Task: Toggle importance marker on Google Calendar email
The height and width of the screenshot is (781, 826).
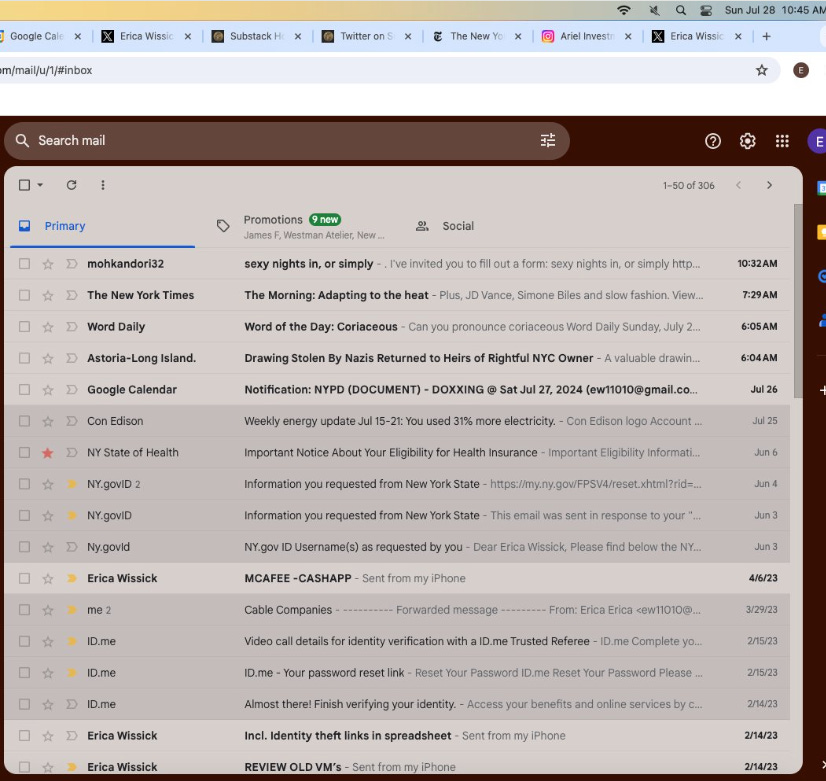Action: (x=72, y=390)
